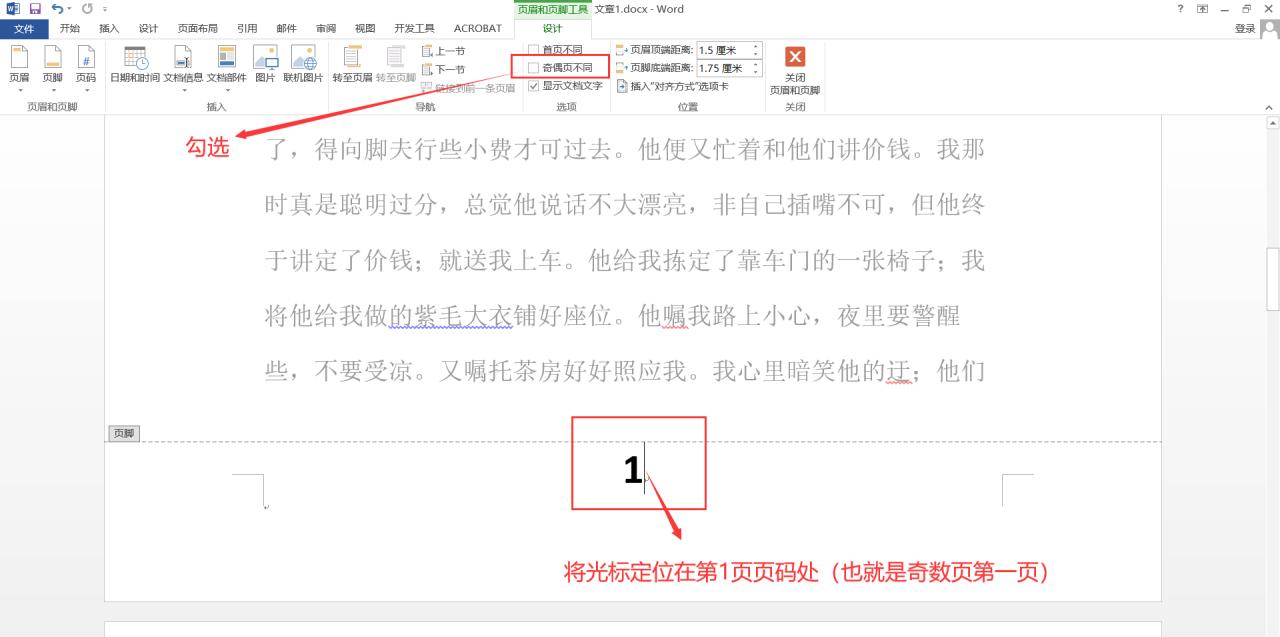This screenshot has height=637, width=1280.
Task: Click 插入"对齐方式"选项卡 alignment tab
Action: (672, 86)
